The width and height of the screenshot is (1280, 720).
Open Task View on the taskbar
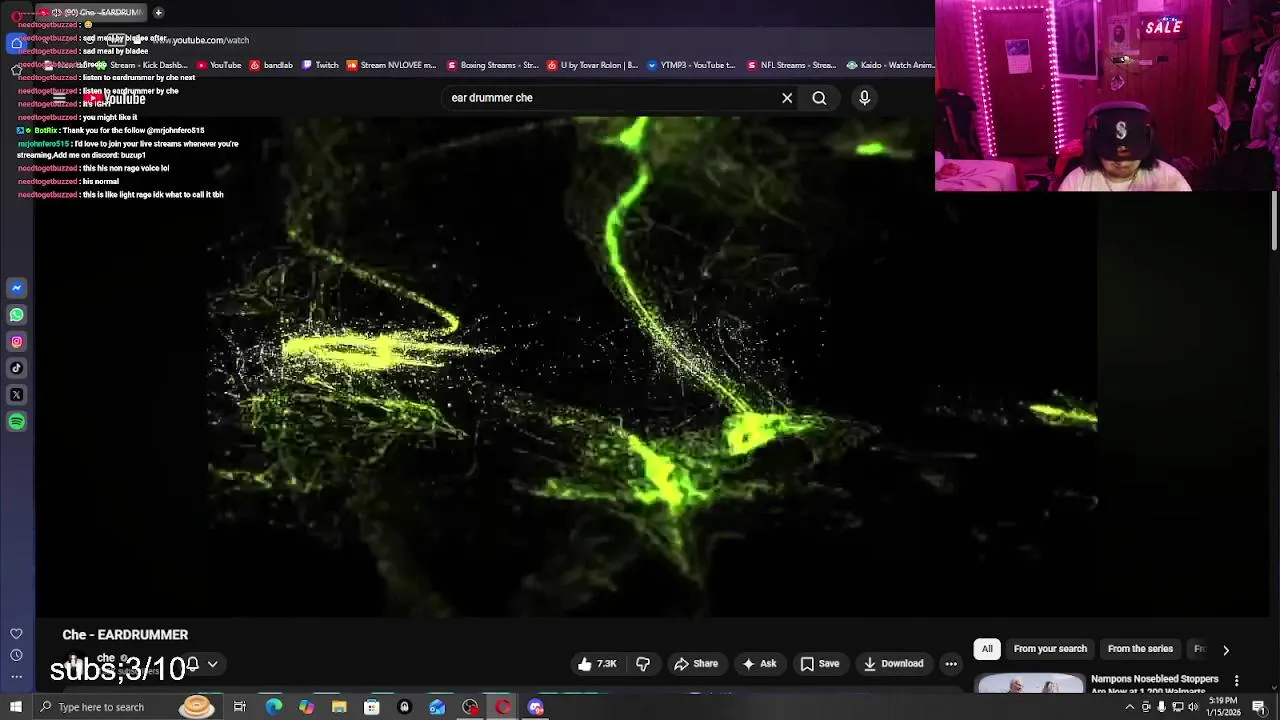(x=240, y=707)
